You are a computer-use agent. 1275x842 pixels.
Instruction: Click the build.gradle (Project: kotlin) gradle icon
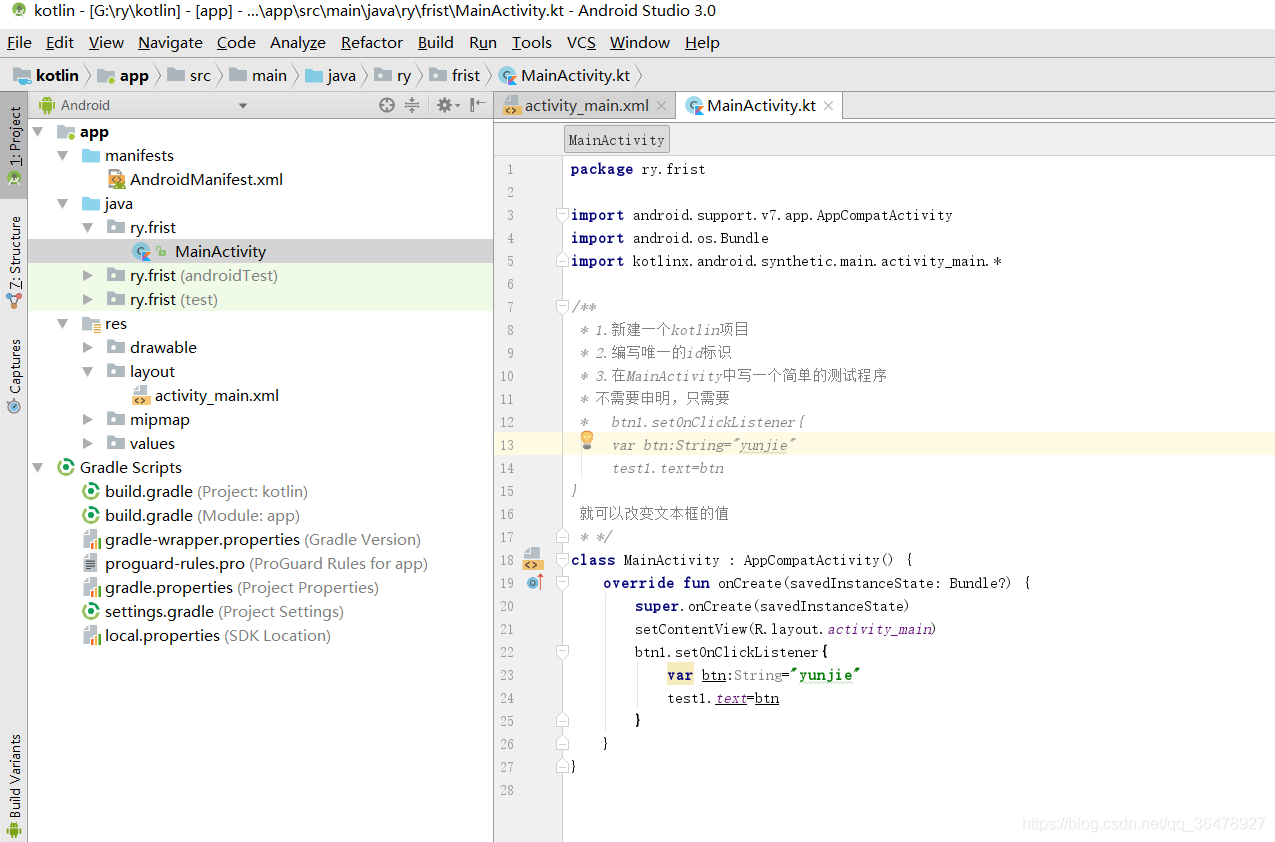click(91, 492)
